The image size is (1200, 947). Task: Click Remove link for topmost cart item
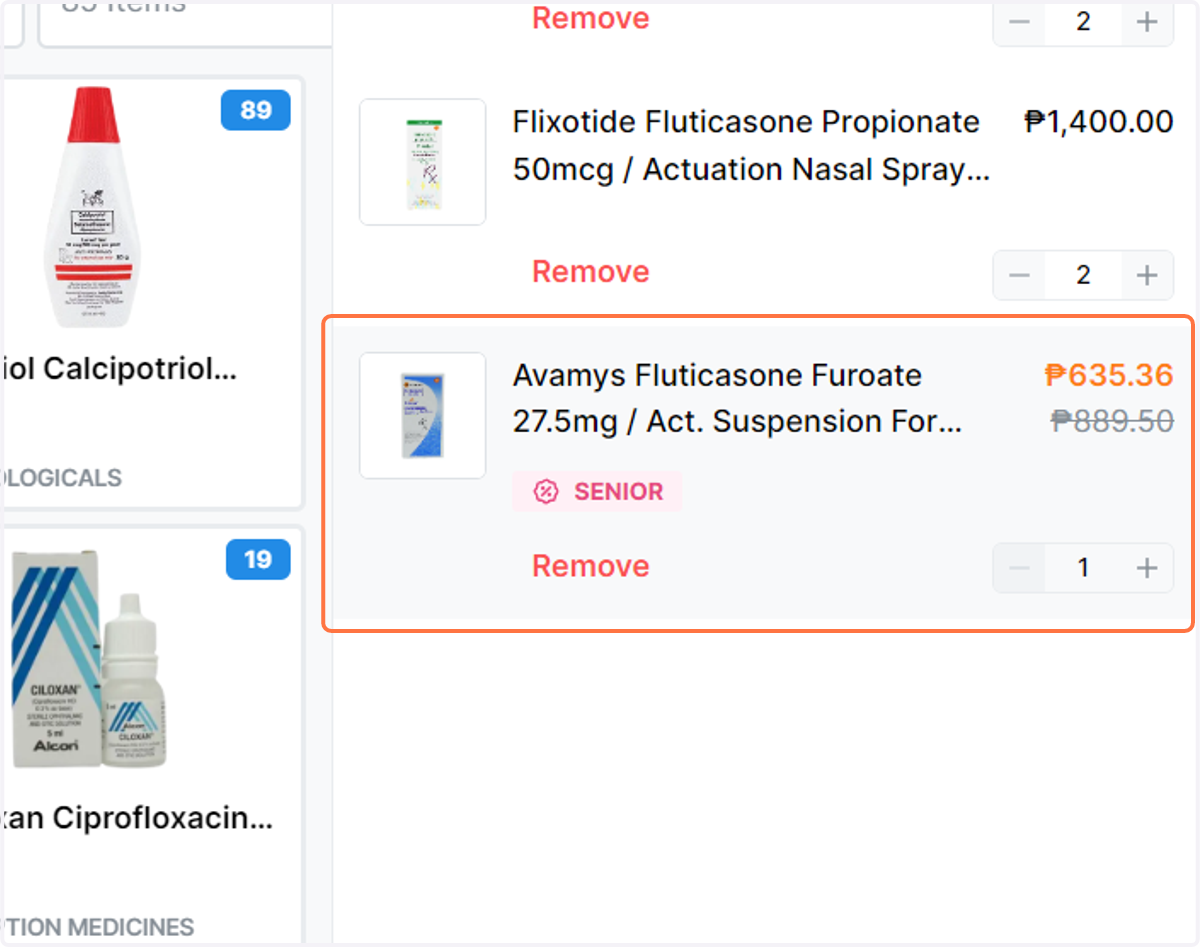pos(591,18)
